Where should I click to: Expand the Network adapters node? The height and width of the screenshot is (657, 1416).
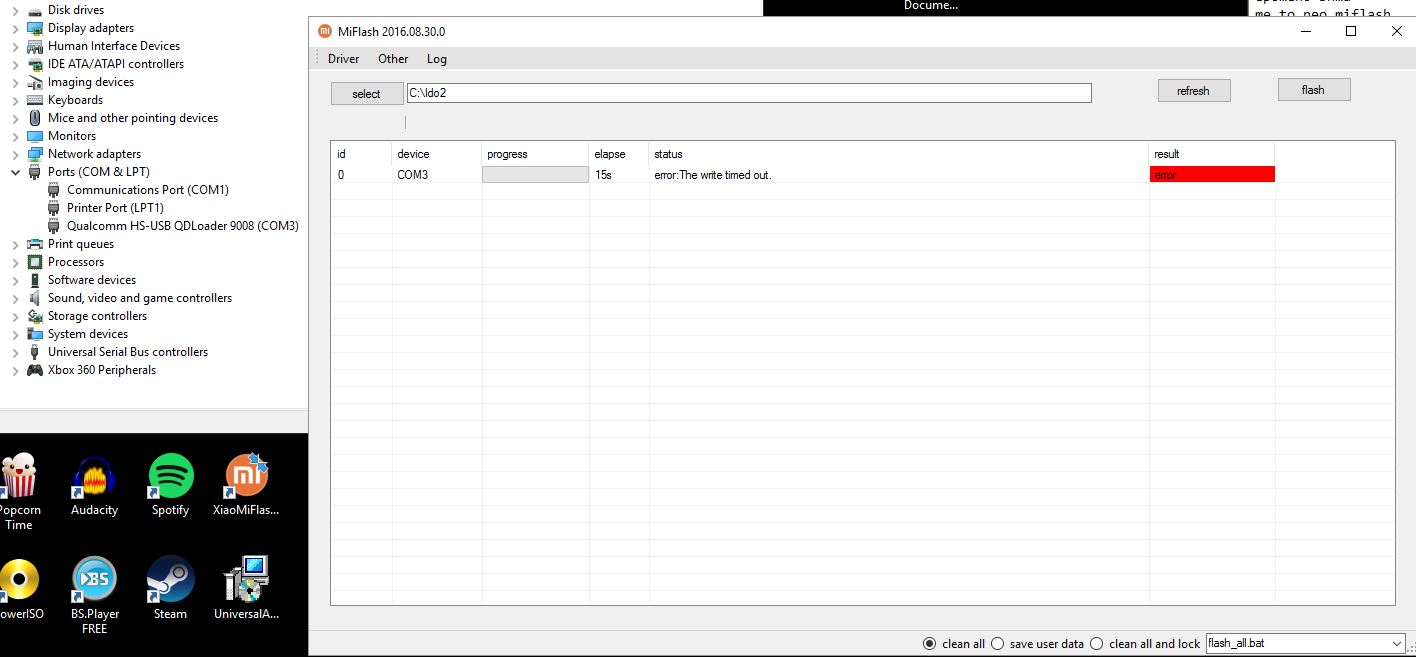pyautogui.click(x=15, y=154)
